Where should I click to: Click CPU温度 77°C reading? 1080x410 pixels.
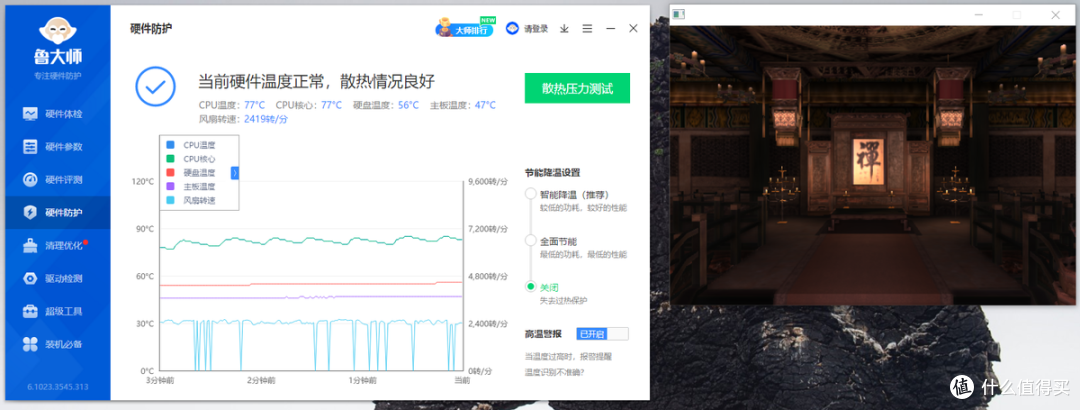click(231, 105)
